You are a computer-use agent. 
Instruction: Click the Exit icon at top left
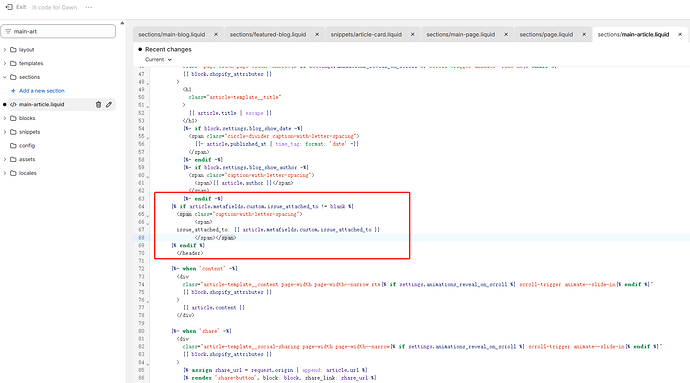(x=9, y=7)
